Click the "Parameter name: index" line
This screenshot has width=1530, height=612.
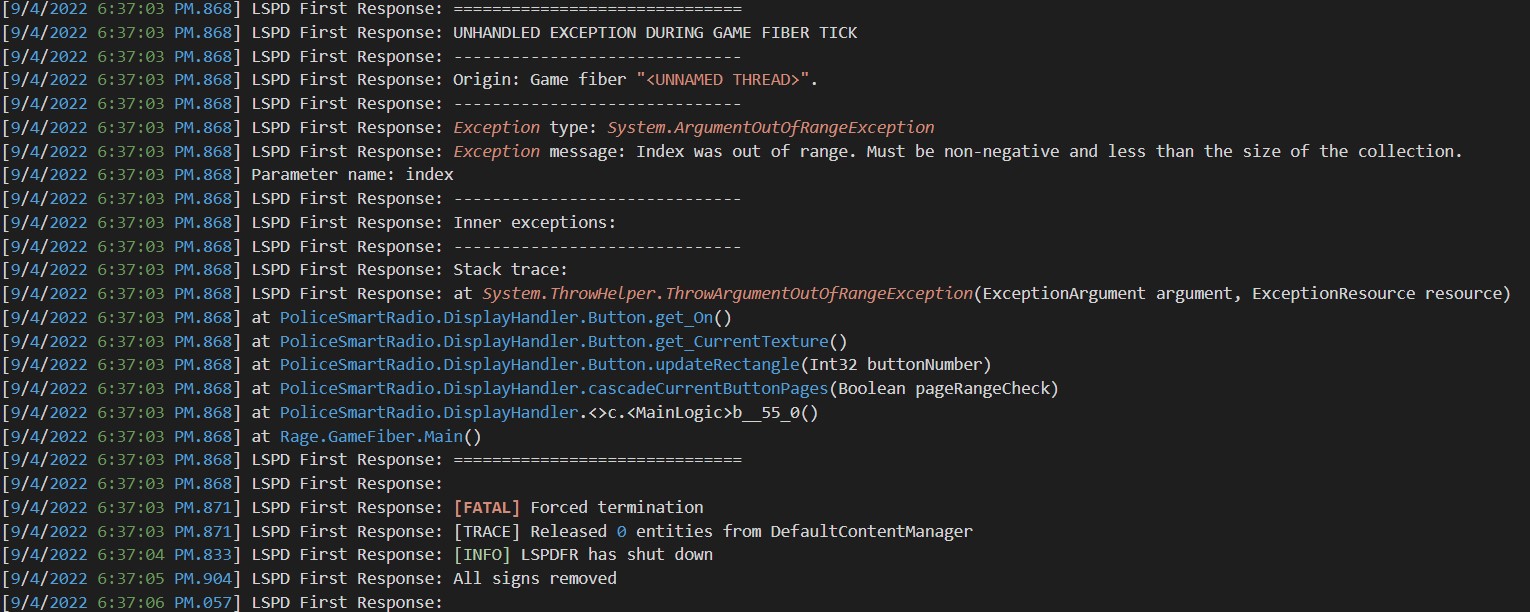tap(352, 175)
